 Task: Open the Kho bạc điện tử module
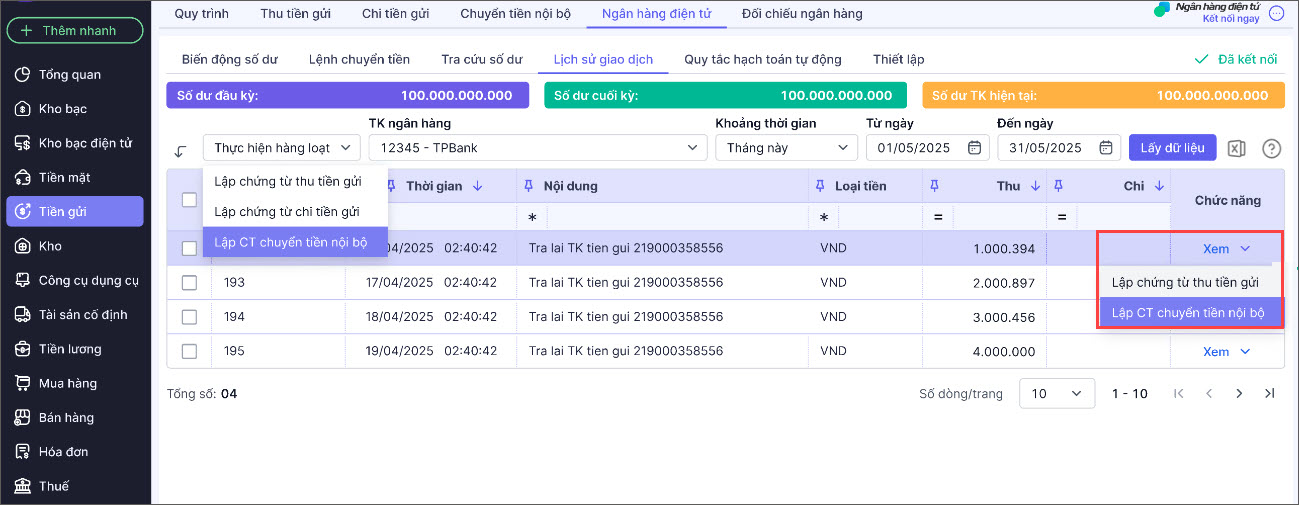pos(85,143)
